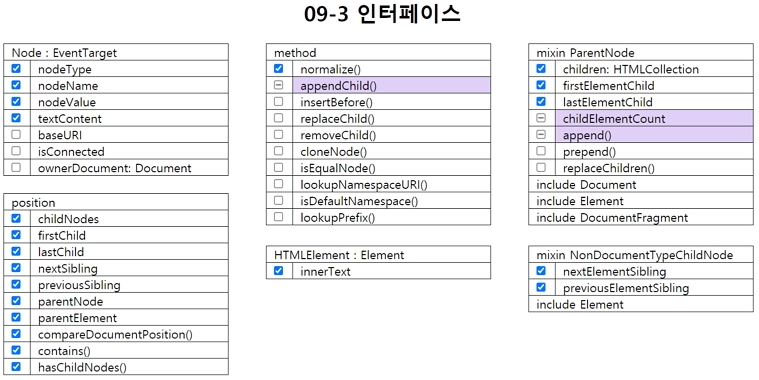Uncheck the innerText checkbox

pos(278,271)
